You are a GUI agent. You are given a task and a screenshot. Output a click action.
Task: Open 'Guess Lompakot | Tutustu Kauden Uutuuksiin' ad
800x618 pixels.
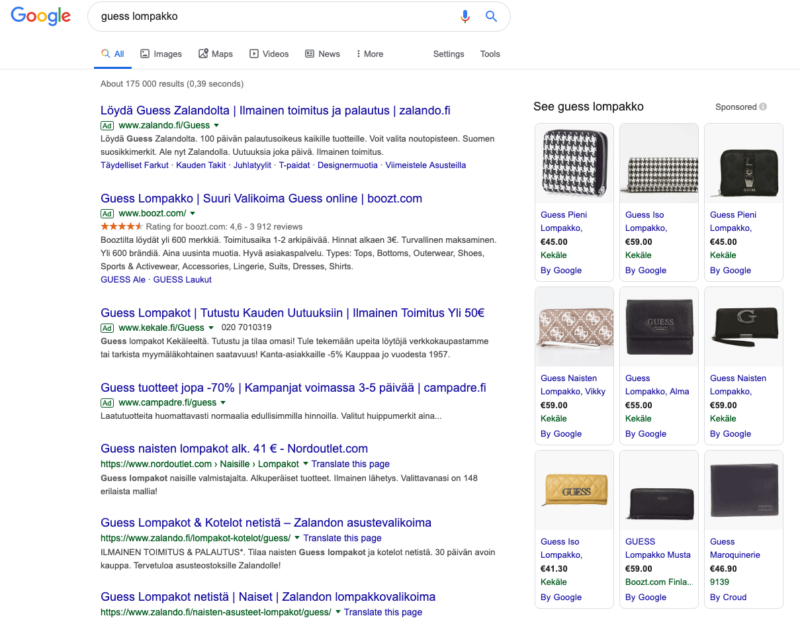[292, 313]
